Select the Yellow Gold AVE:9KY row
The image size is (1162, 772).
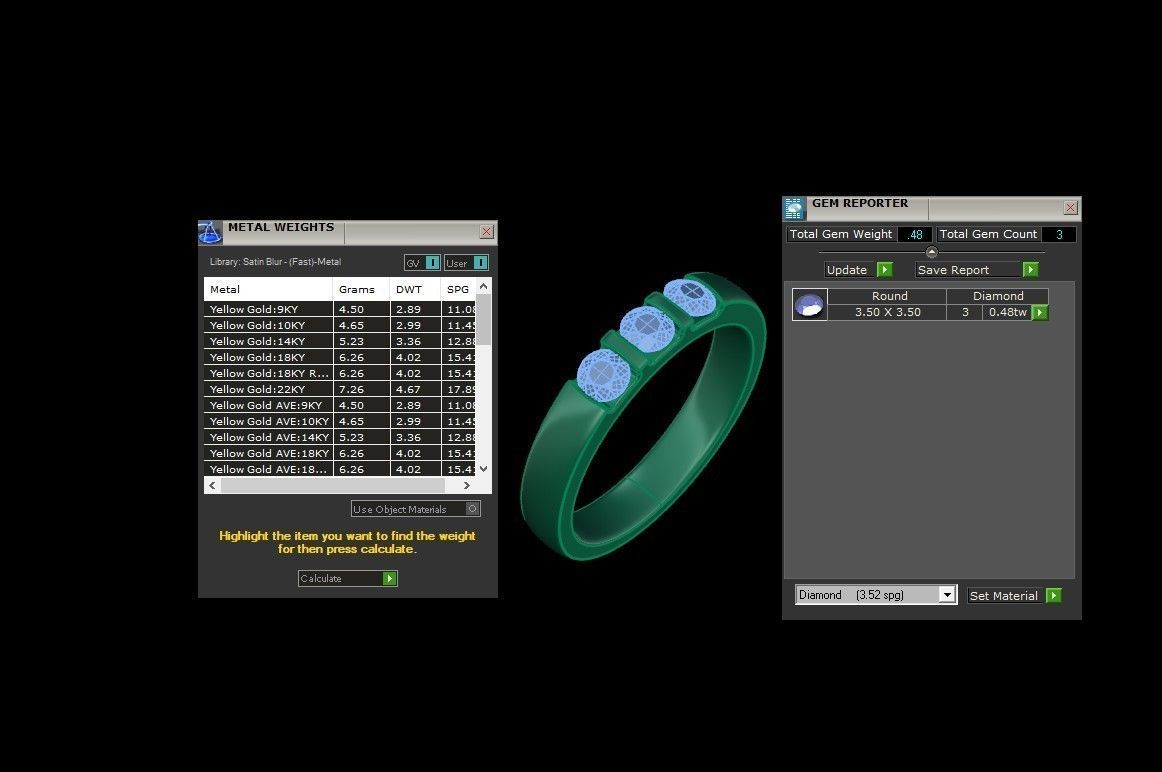tap(340, 405)
